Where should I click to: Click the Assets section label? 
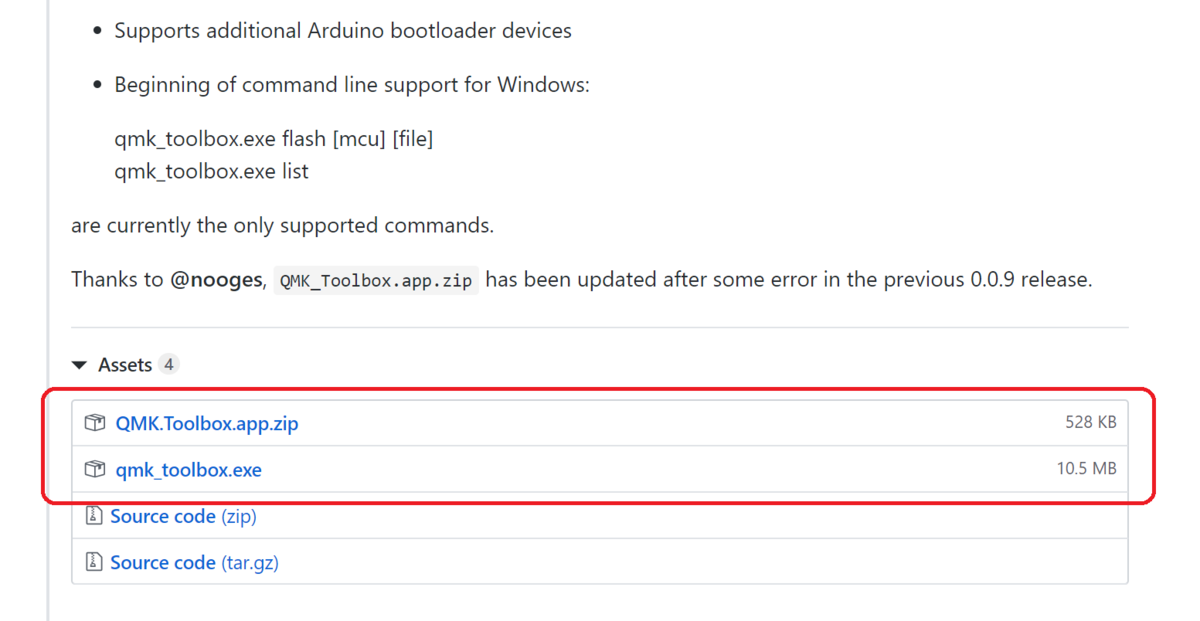pyautogui.click(x=125, y=365)
